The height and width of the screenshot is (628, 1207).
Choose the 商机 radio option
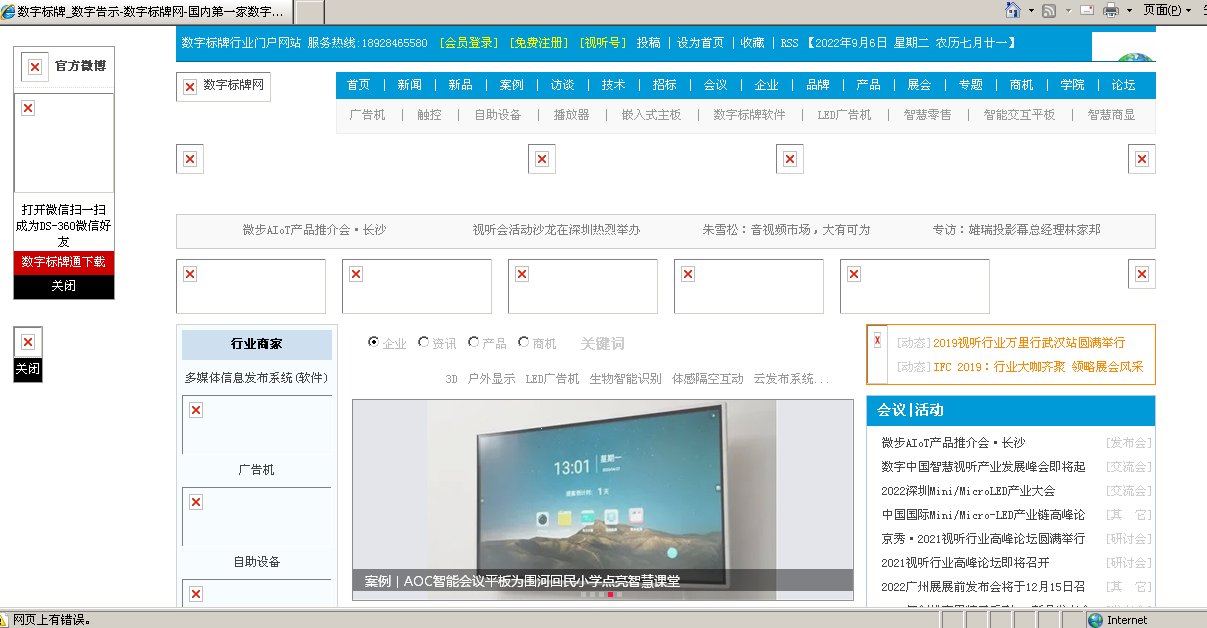[524, 342]
